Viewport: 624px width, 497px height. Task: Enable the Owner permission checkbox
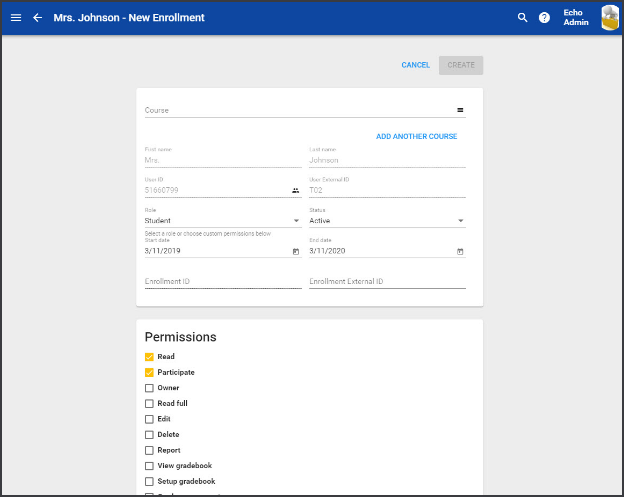[x=149, y=388]
